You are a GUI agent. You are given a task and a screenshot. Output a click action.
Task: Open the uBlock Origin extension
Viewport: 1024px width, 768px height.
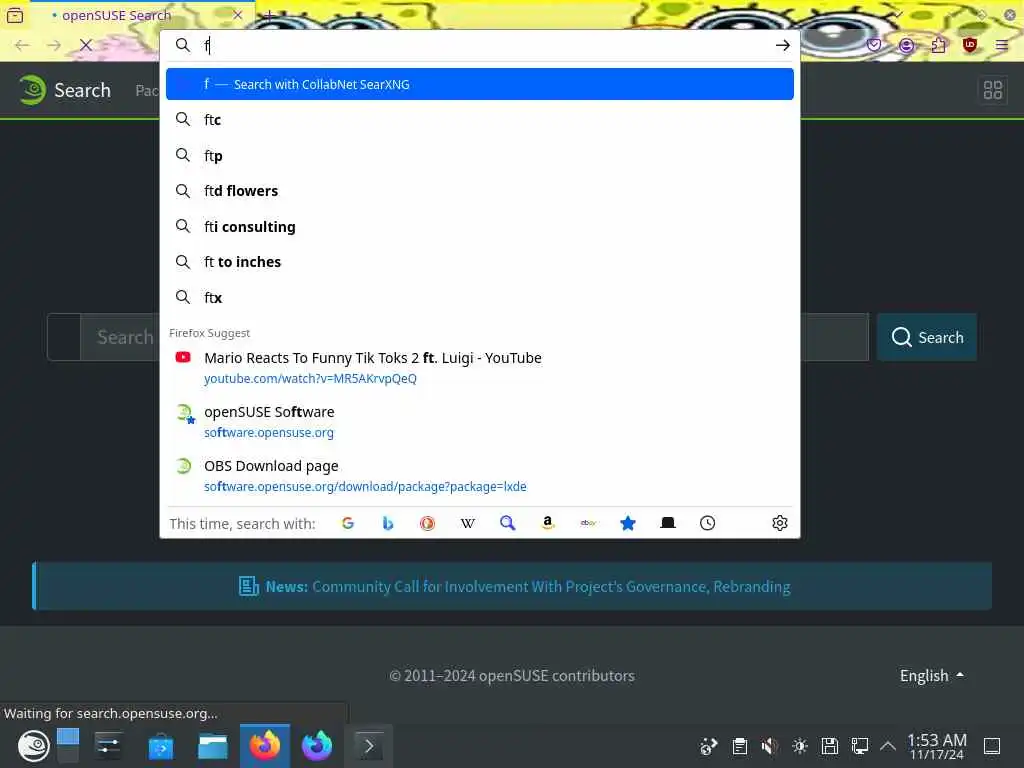970,45
